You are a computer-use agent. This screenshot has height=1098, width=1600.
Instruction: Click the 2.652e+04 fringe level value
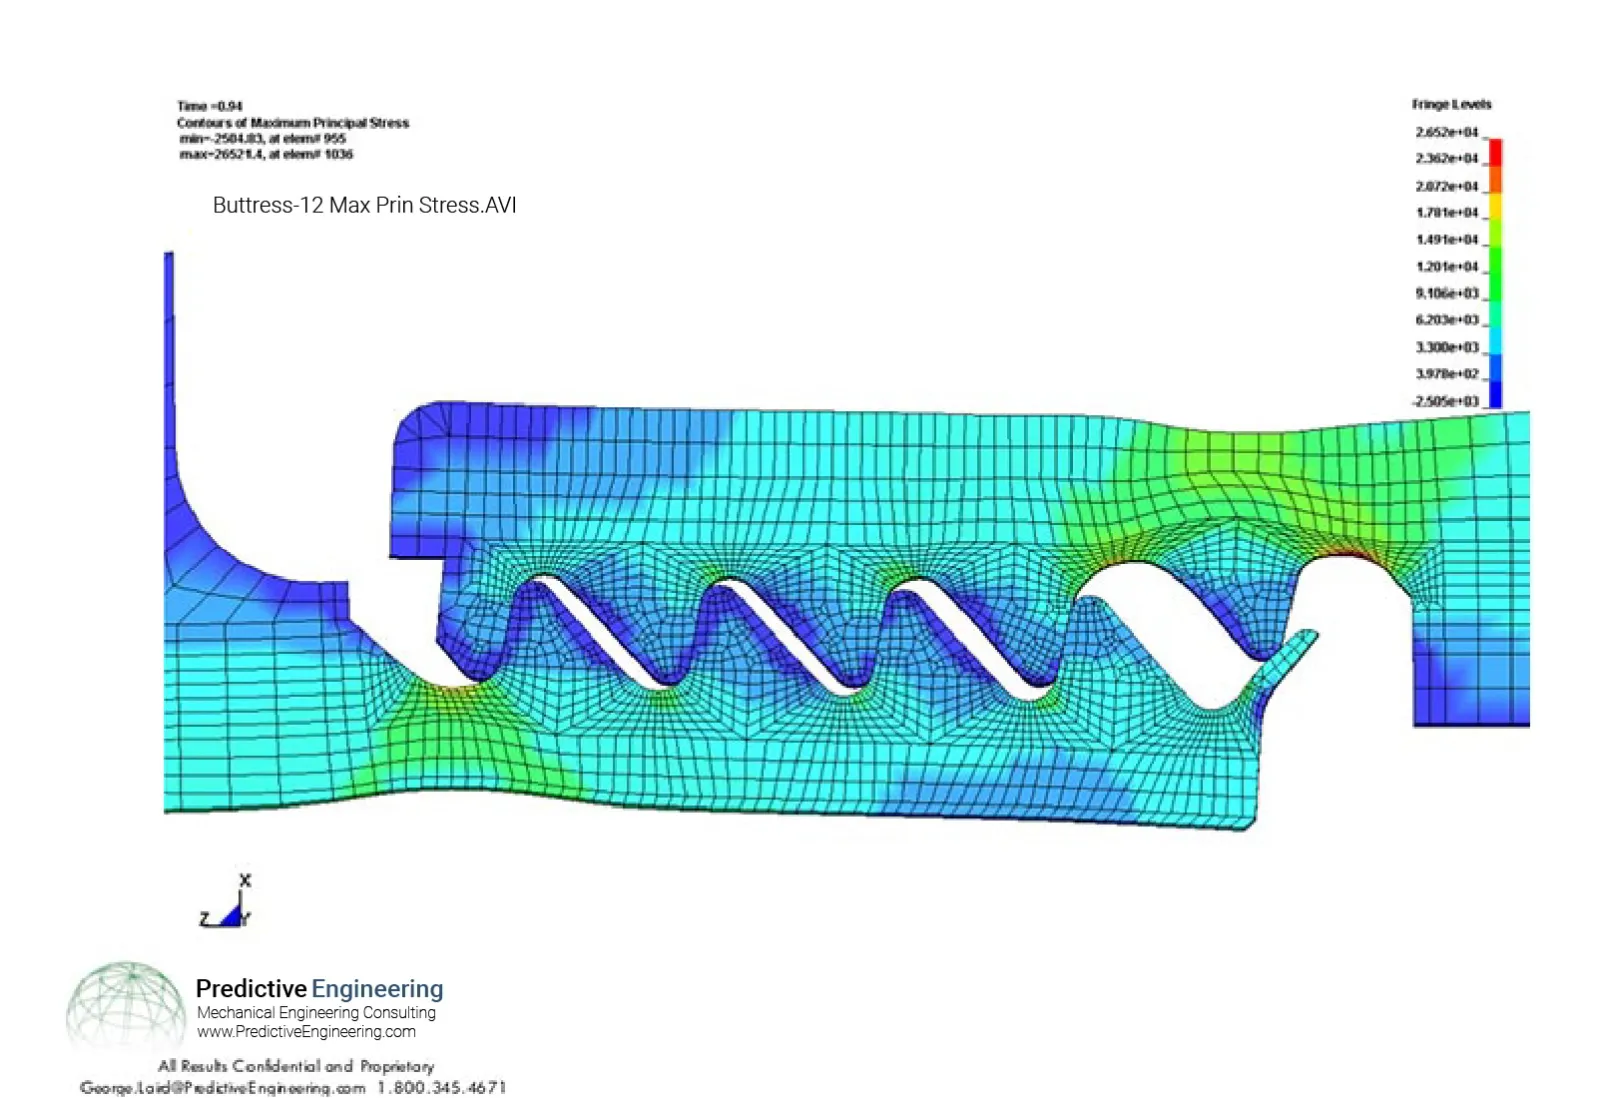point(1446,132)
